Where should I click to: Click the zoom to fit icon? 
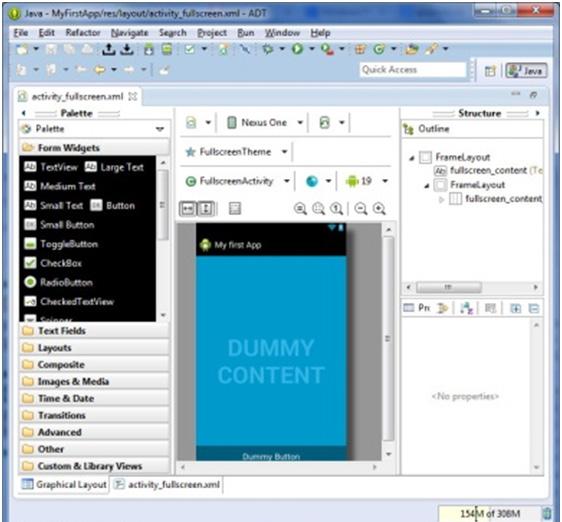click(318, 208)
